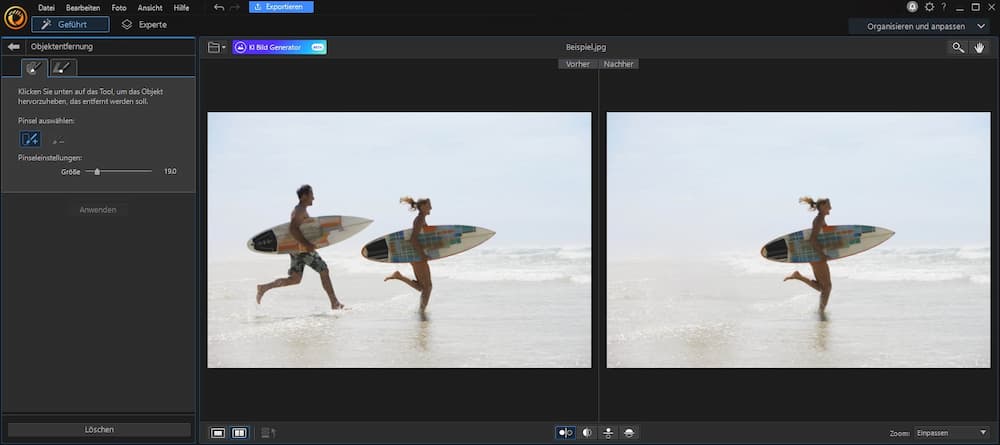The width and height of the screenshot is (1000, 445).
Task: Click the notification bell icon
Action: point(912,7)
